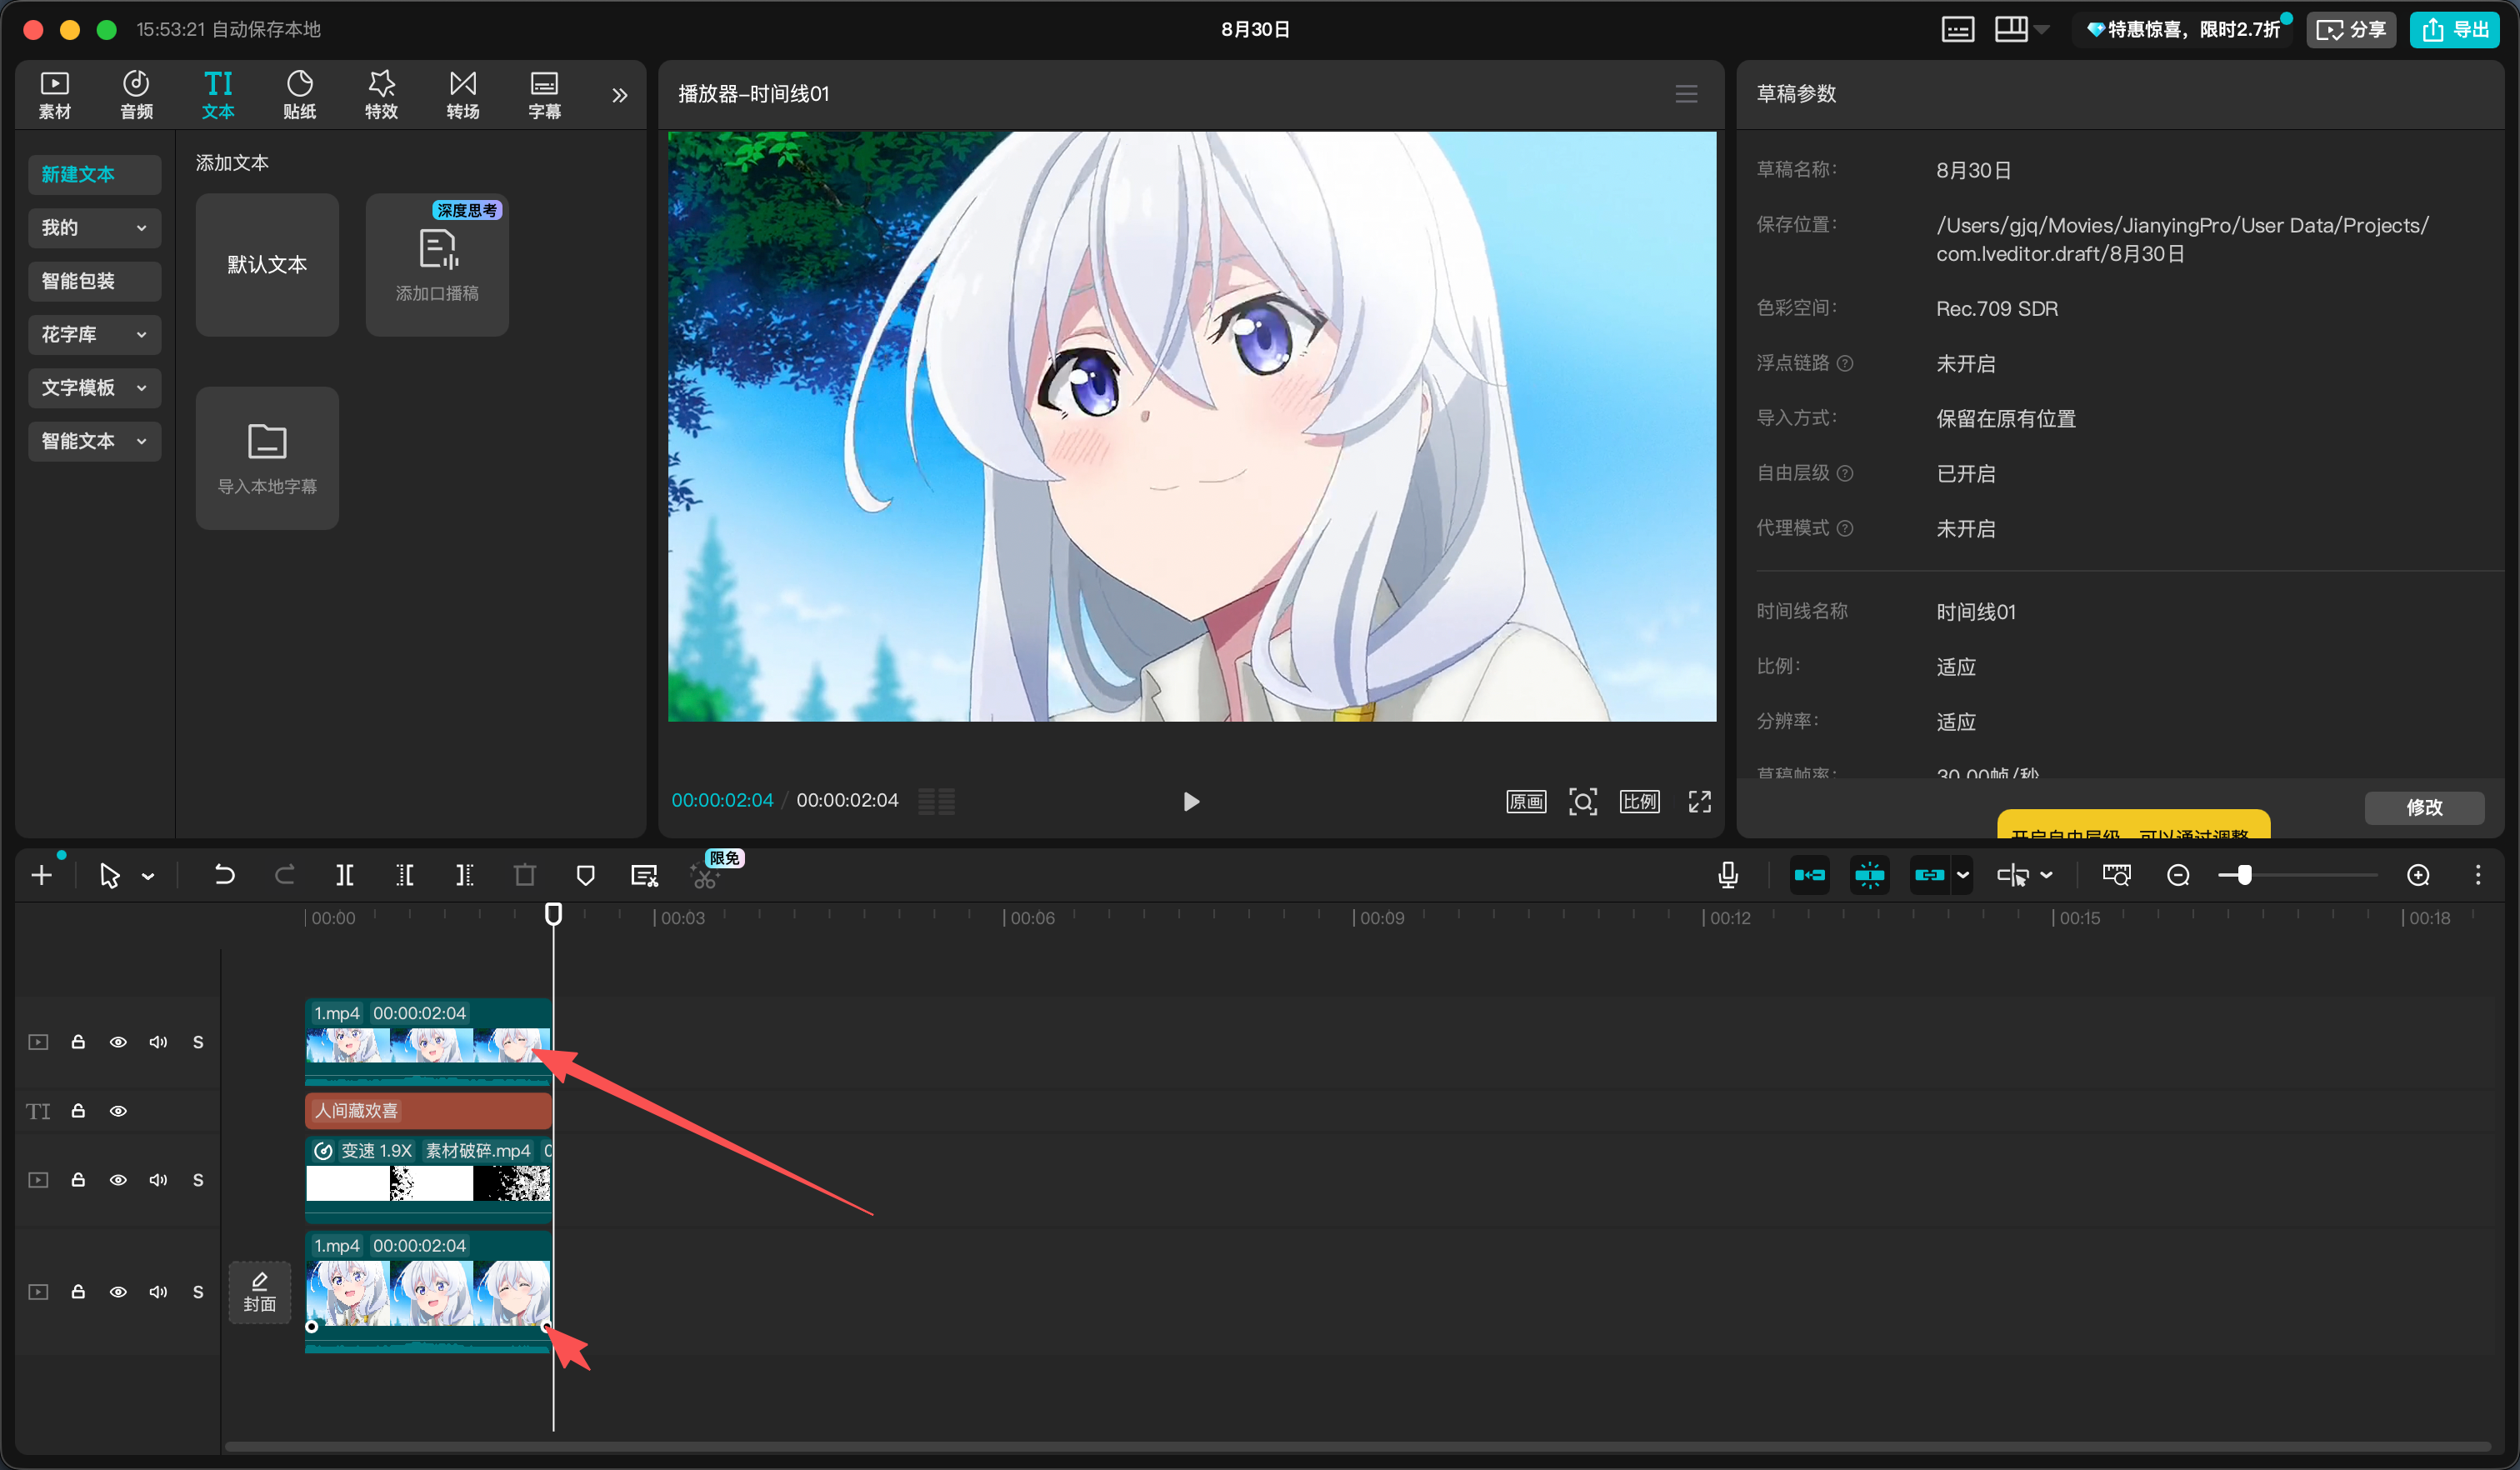Delete the clip portion left of playhead
This screenshot has width=2520, height=1470.
tap(405, 876)
